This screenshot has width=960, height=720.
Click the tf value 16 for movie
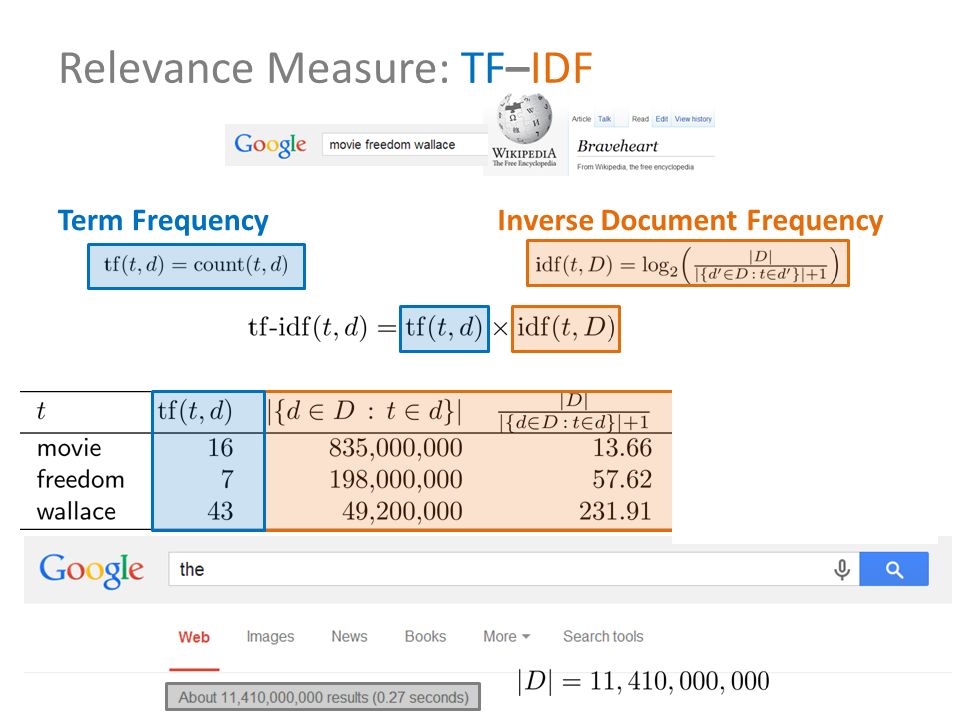[x=220, y=448]
